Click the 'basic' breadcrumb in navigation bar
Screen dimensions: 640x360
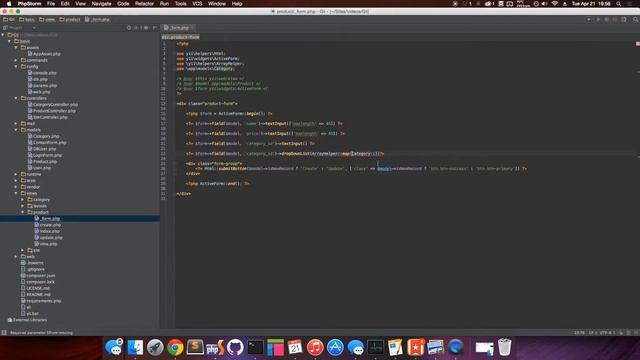click(27, 19)
